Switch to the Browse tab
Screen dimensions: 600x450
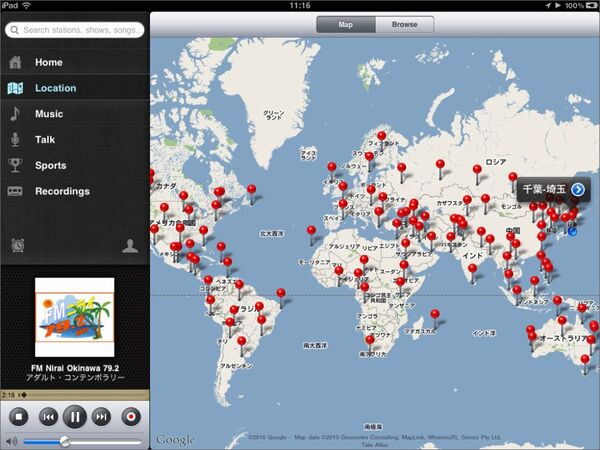pos(404,24)
